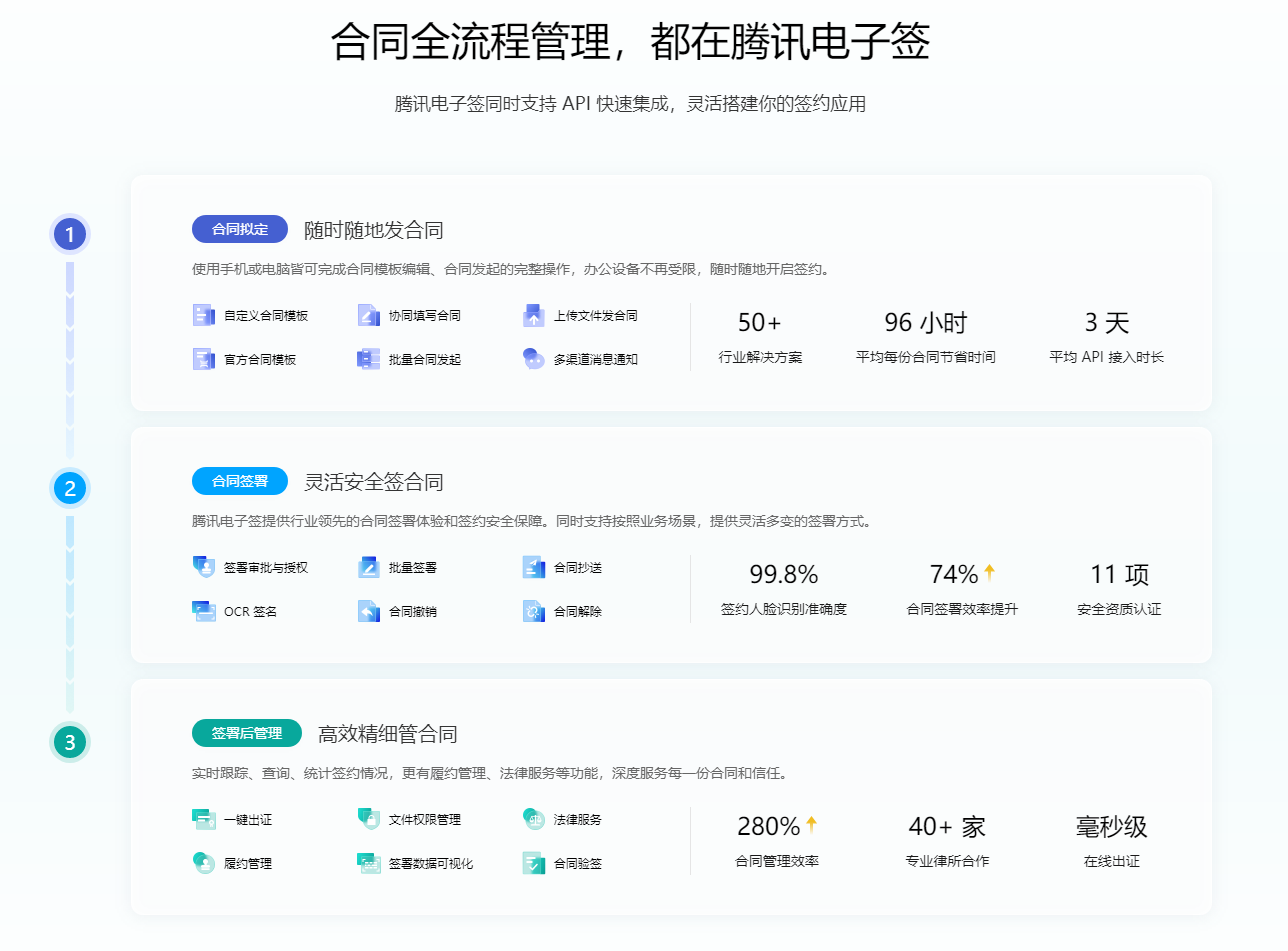Viewport: 1288px width, 951px height.
Task: Open 签署数据可视化 link text
Action: [x=431, y=863]
